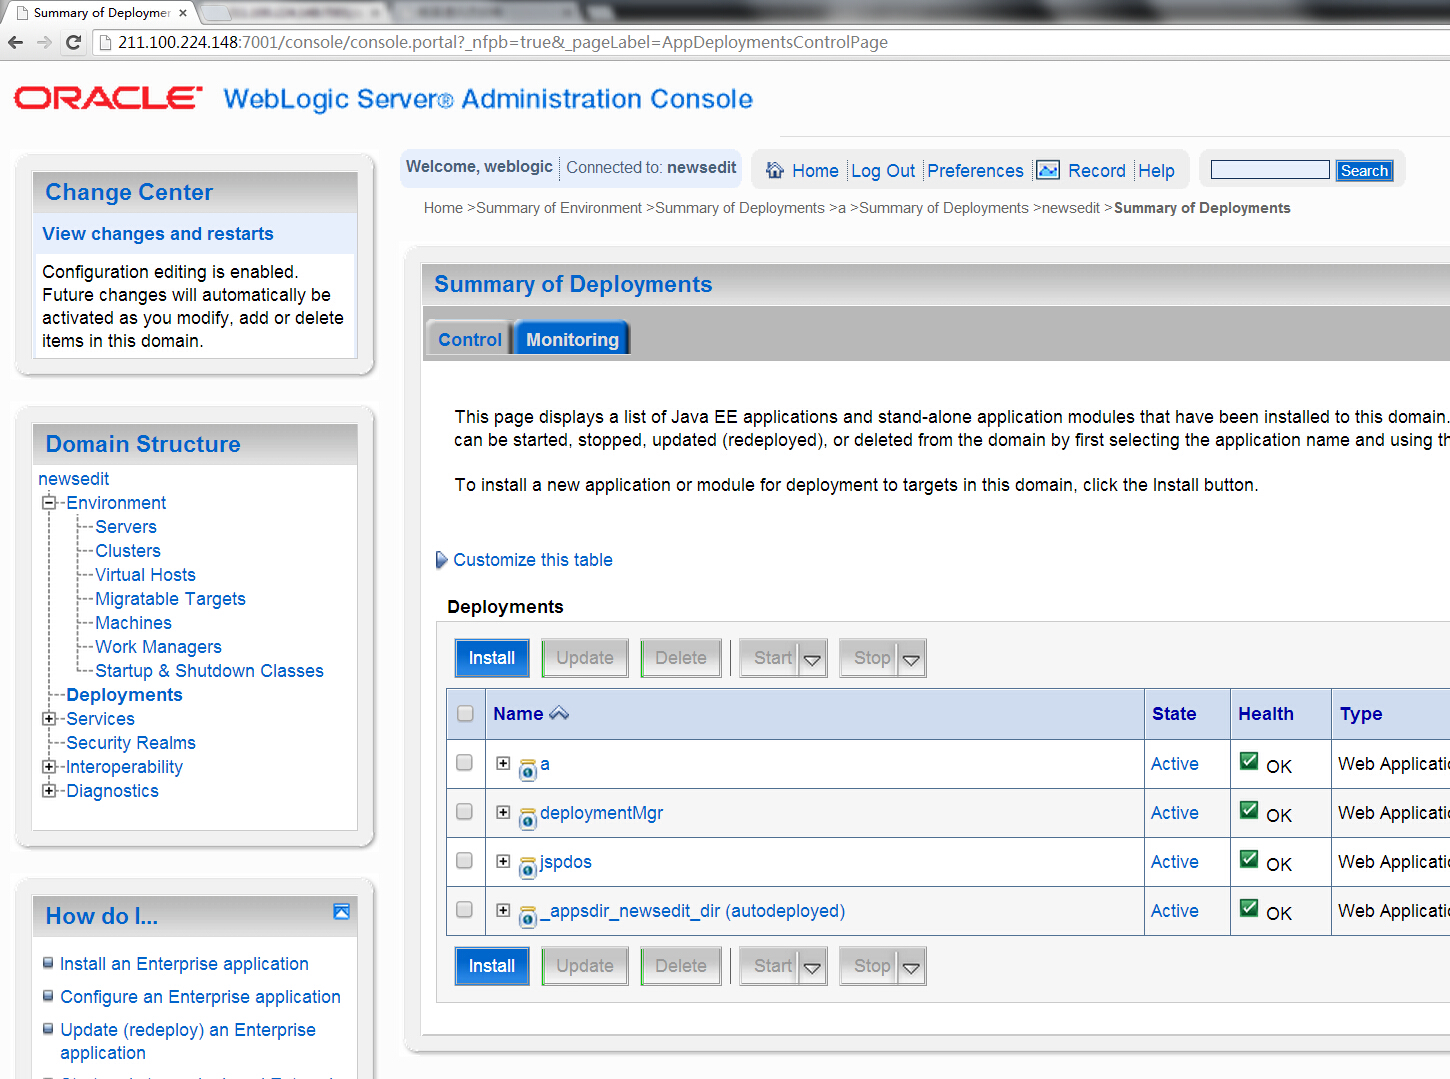Switch to the Control tab
Screen dimensions: 1450x1079
(469, 339)
